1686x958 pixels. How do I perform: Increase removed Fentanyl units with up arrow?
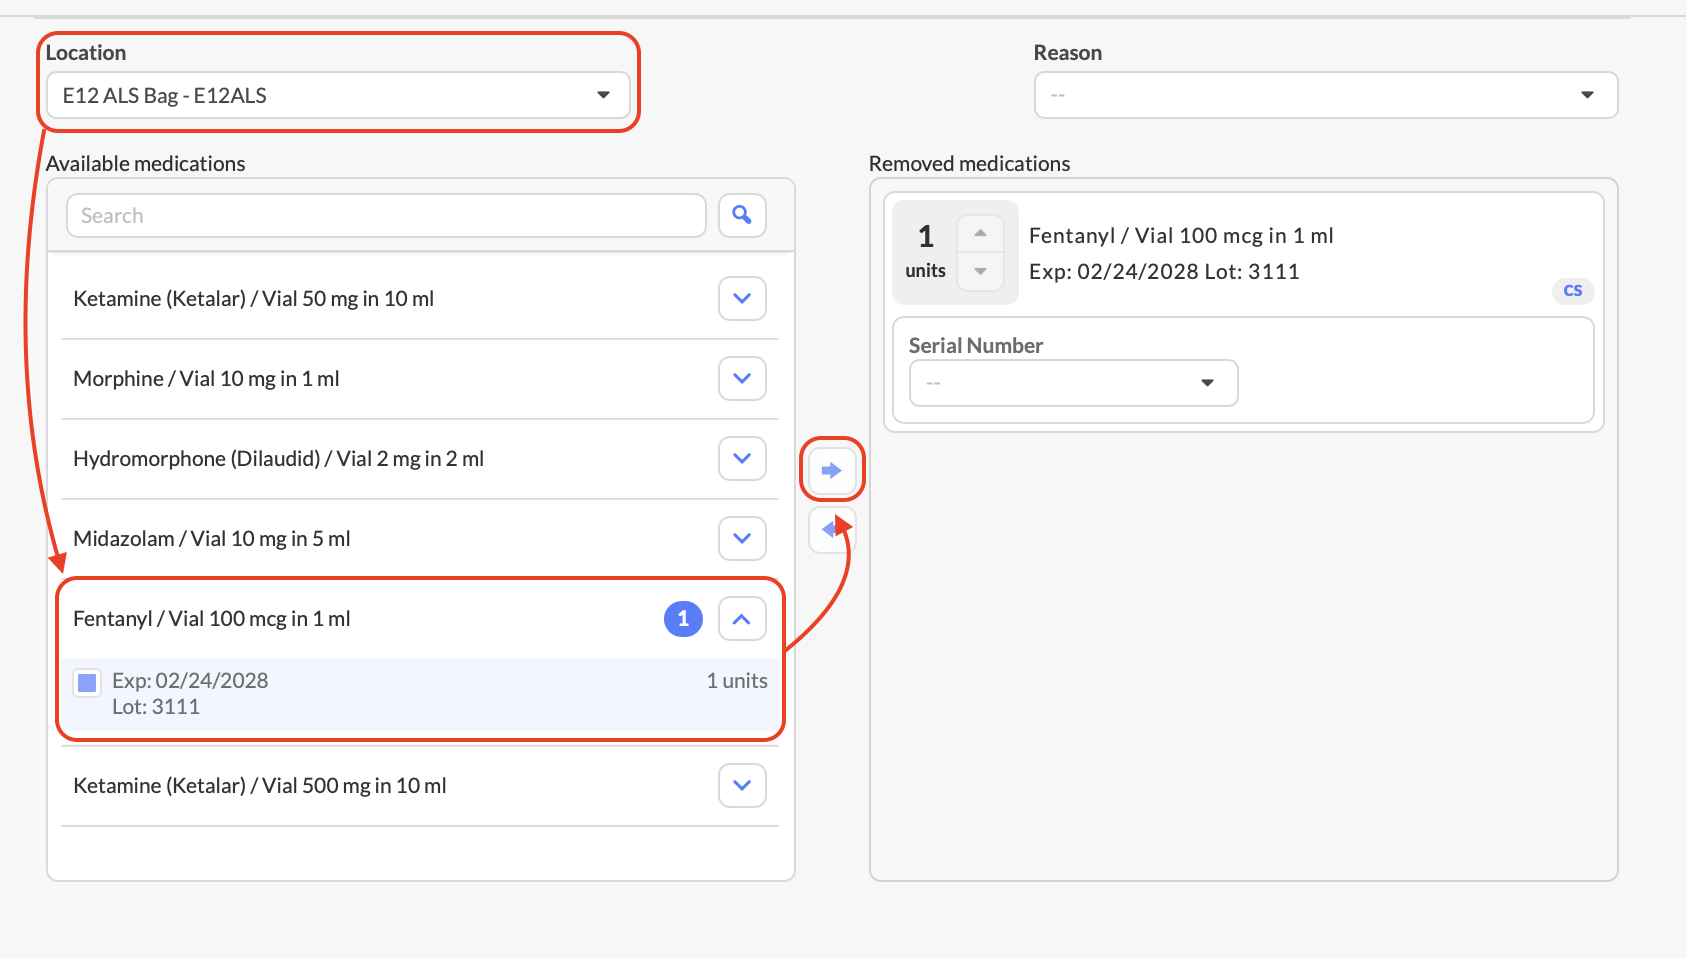(980, 234)
